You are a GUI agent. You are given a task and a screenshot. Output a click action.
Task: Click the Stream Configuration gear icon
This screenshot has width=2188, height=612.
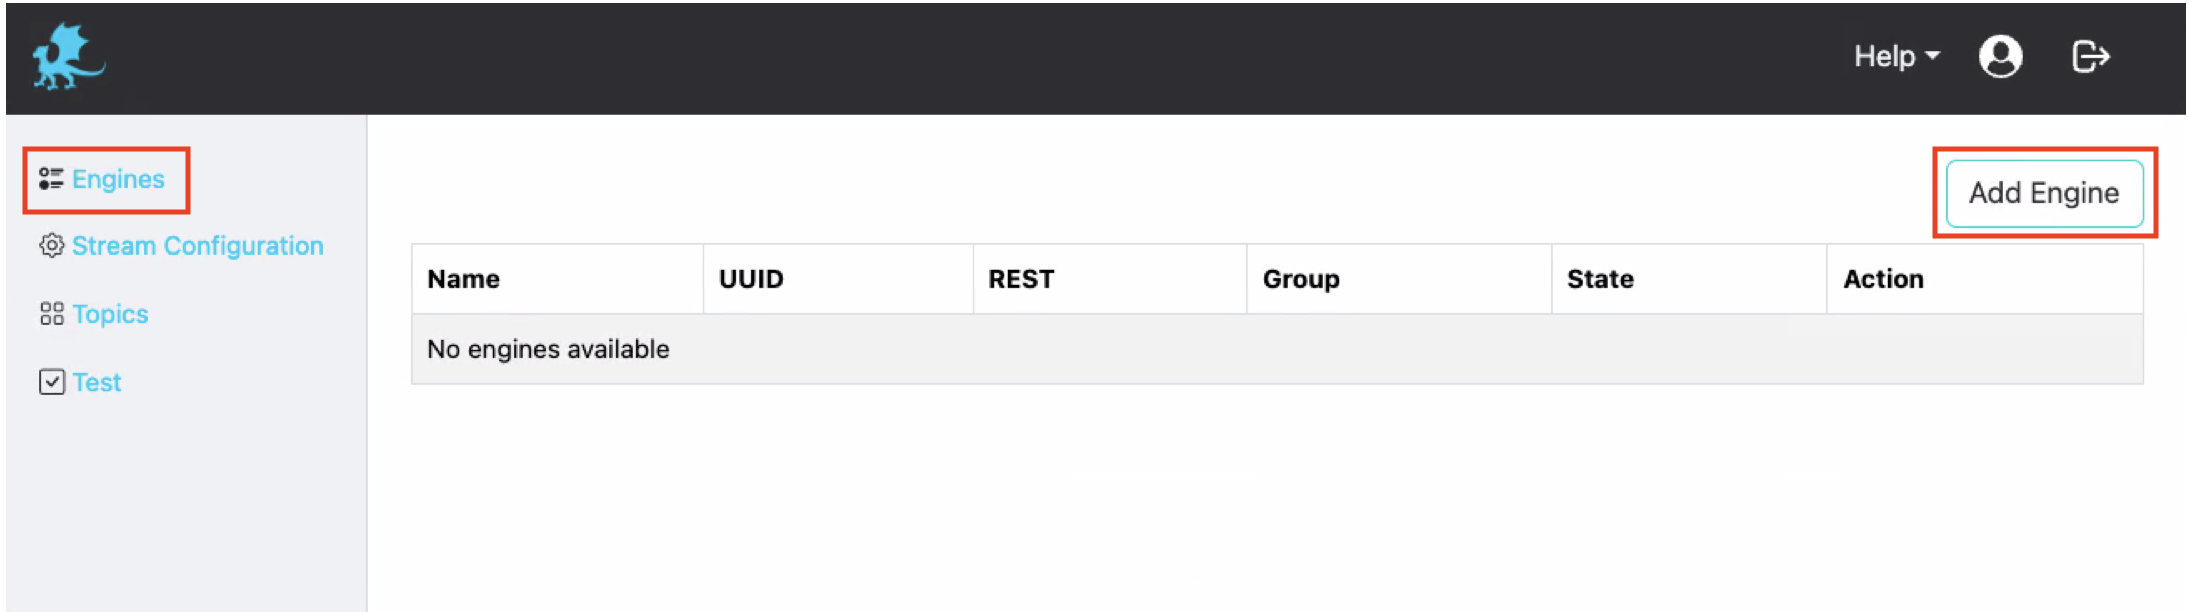tap(51, 246)
